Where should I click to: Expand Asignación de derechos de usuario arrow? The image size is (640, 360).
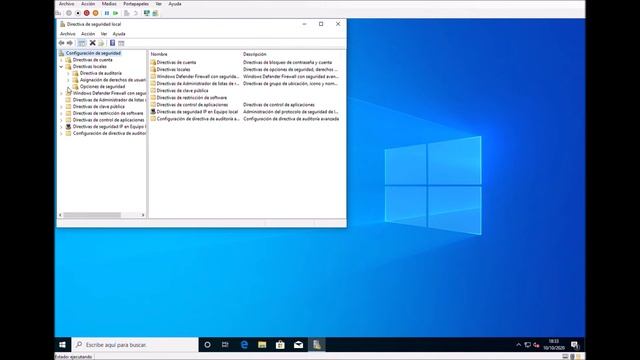68,80
